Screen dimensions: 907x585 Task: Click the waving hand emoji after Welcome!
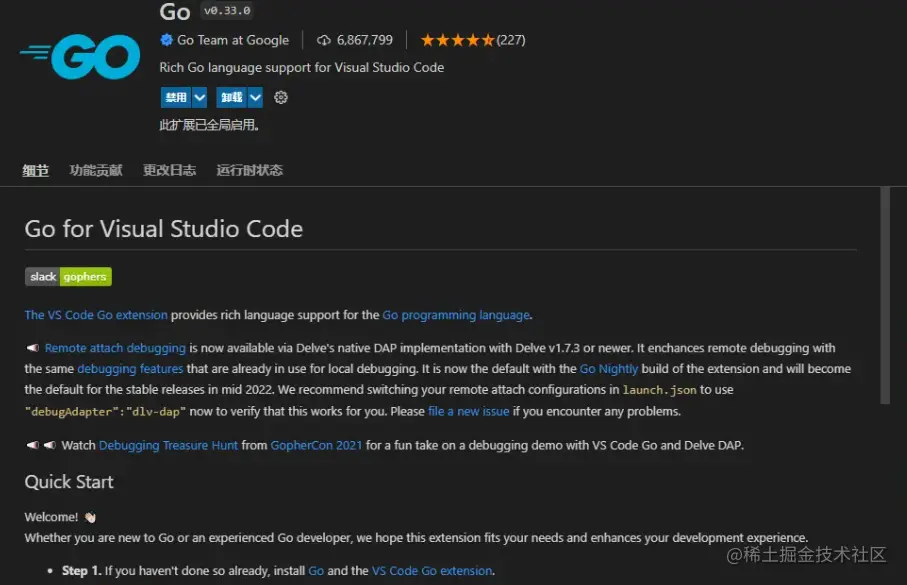(90, 517)
